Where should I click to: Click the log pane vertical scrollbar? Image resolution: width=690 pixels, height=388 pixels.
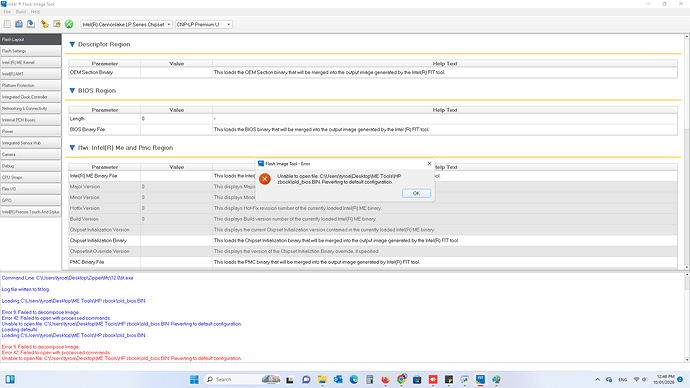[686, 318]
